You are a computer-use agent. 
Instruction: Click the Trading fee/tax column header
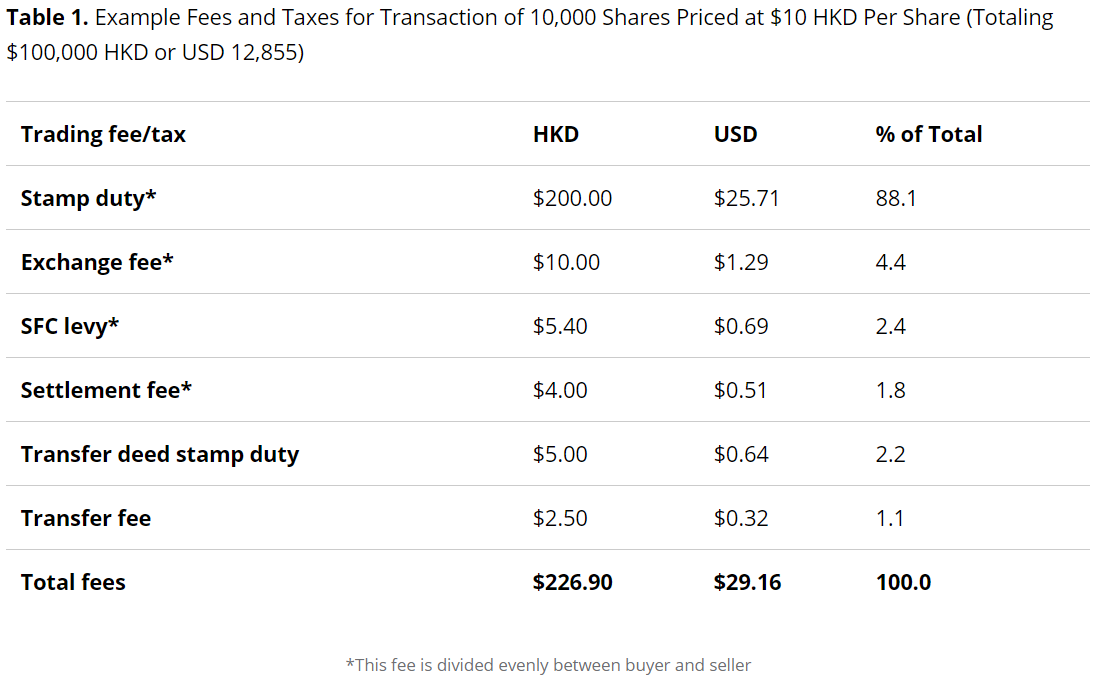click(x=103, y=134)
